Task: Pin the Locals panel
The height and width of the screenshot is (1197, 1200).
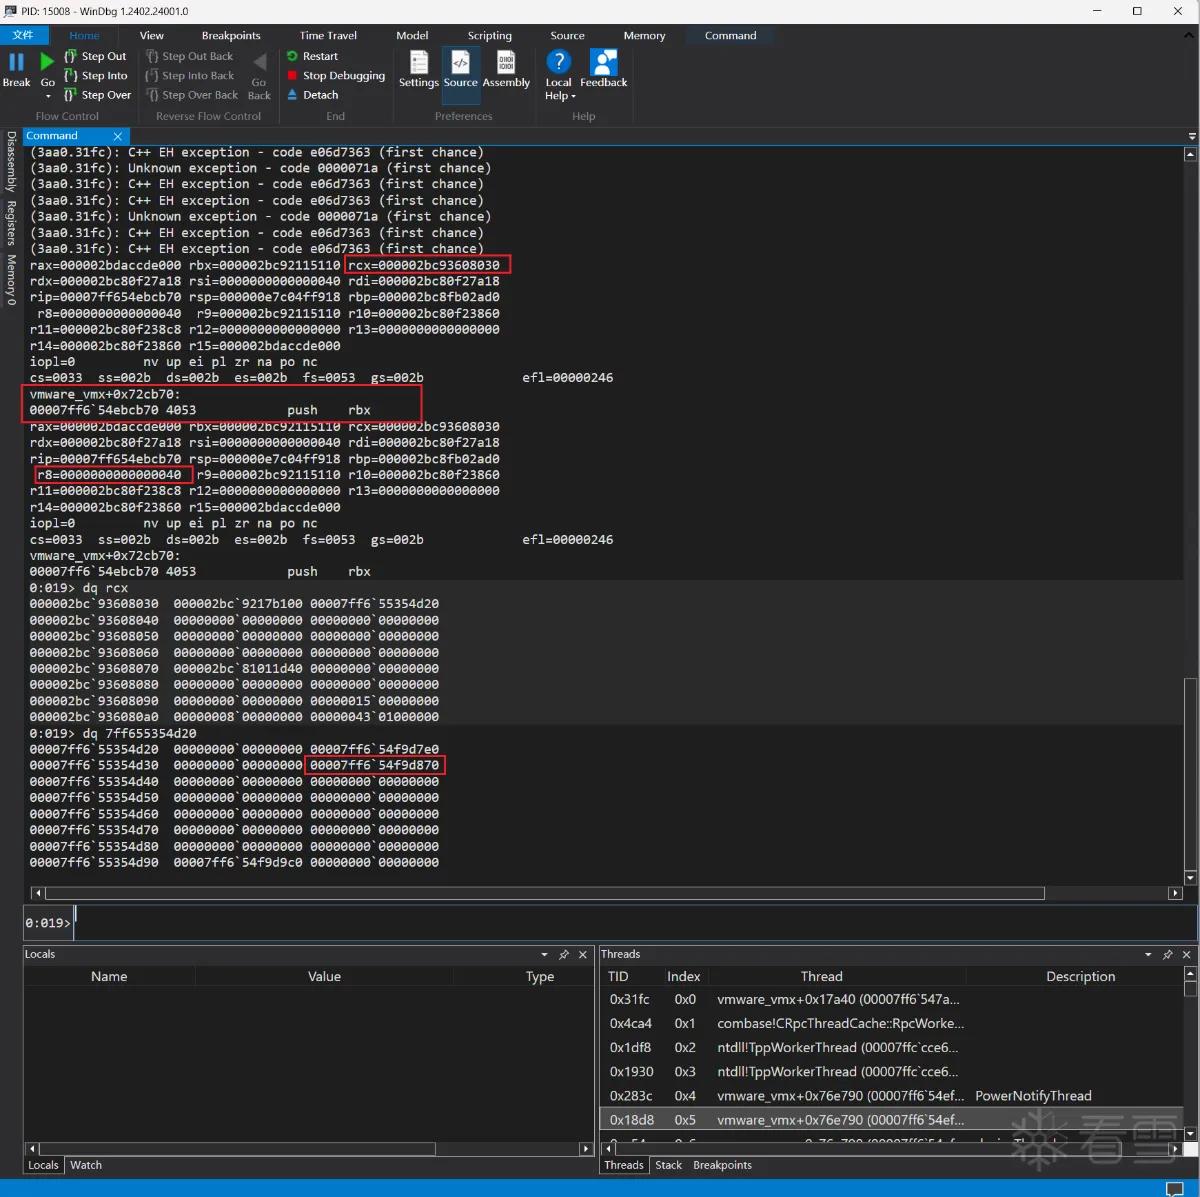Action: point(564,955)
